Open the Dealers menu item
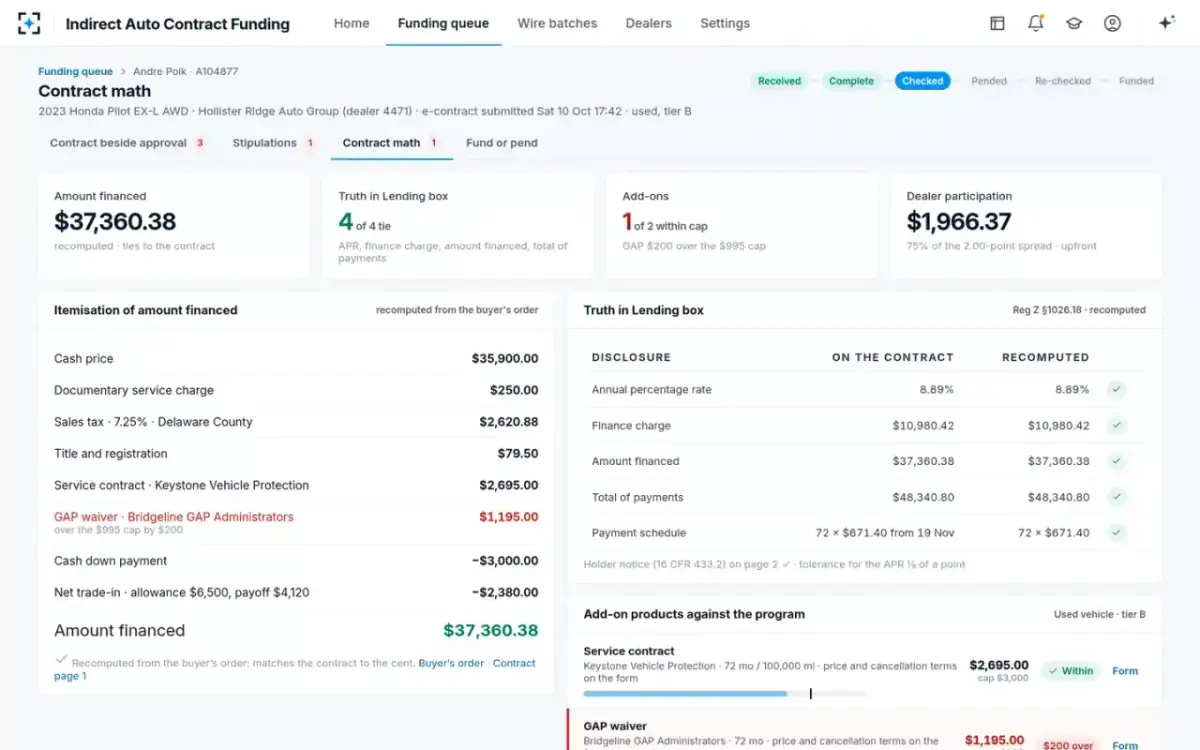1200x750 pixels. [648, 23]
